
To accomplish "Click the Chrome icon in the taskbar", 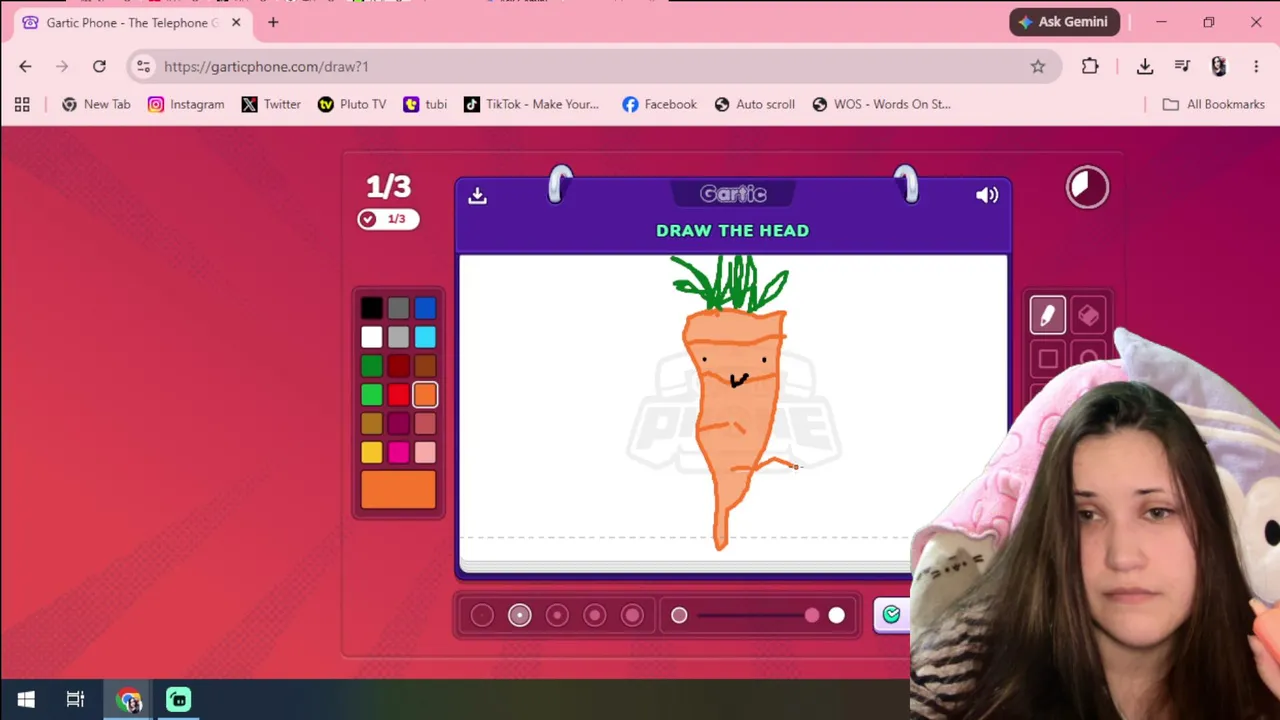I will coord(129,699).
